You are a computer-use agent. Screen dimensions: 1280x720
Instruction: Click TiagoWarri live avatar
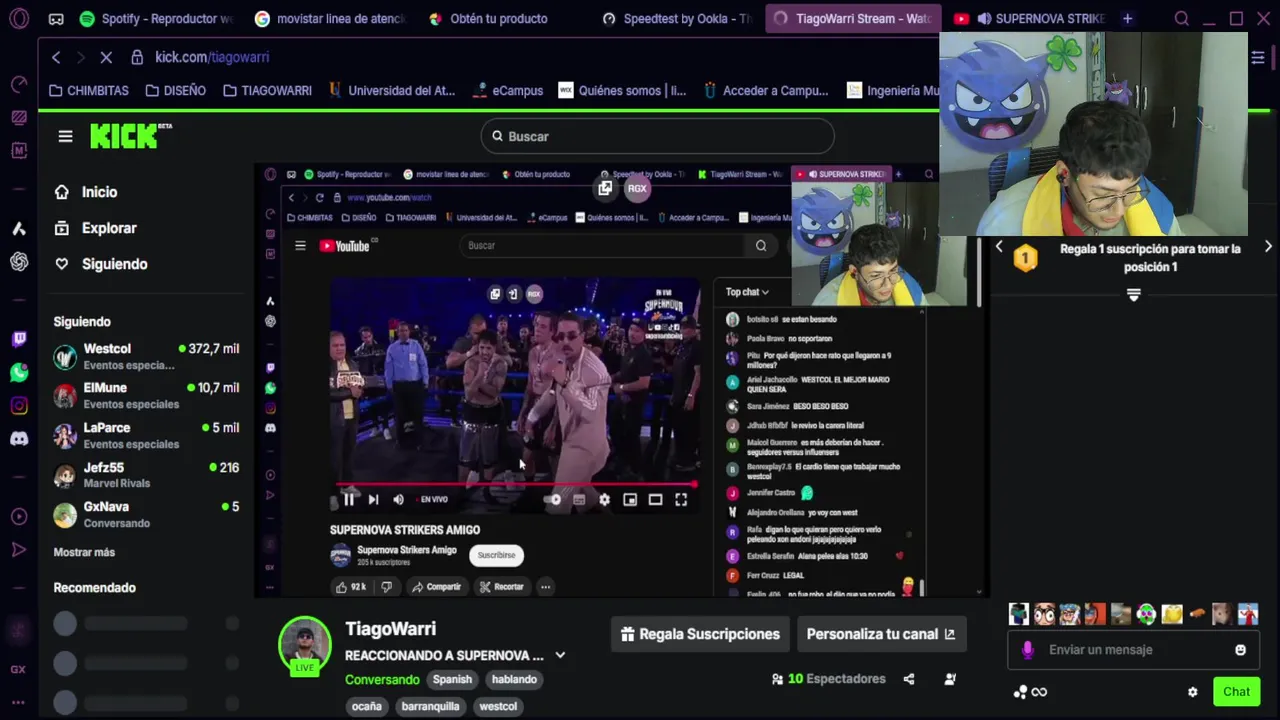pos(304,645)
